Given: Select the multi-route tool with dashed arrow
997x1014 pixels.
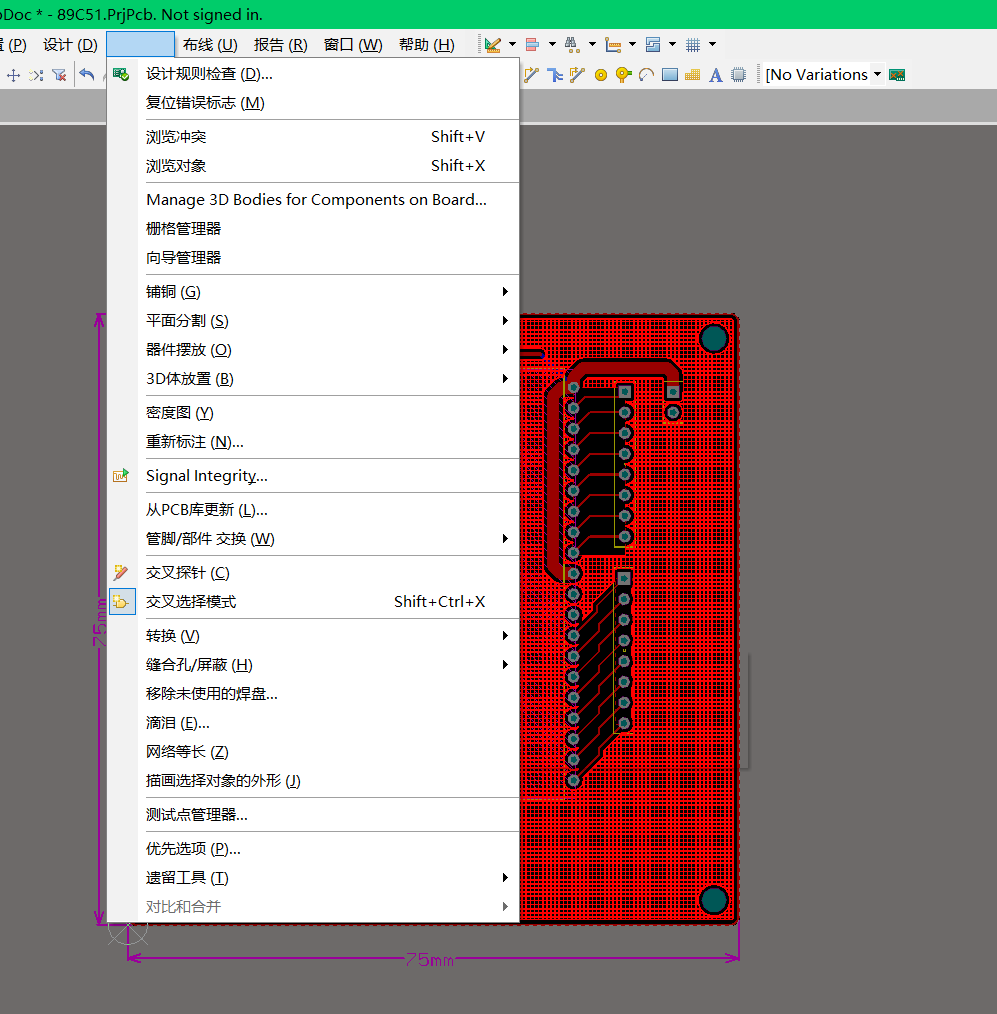Looking at the screenshot, I should click(x=577, y=75).
